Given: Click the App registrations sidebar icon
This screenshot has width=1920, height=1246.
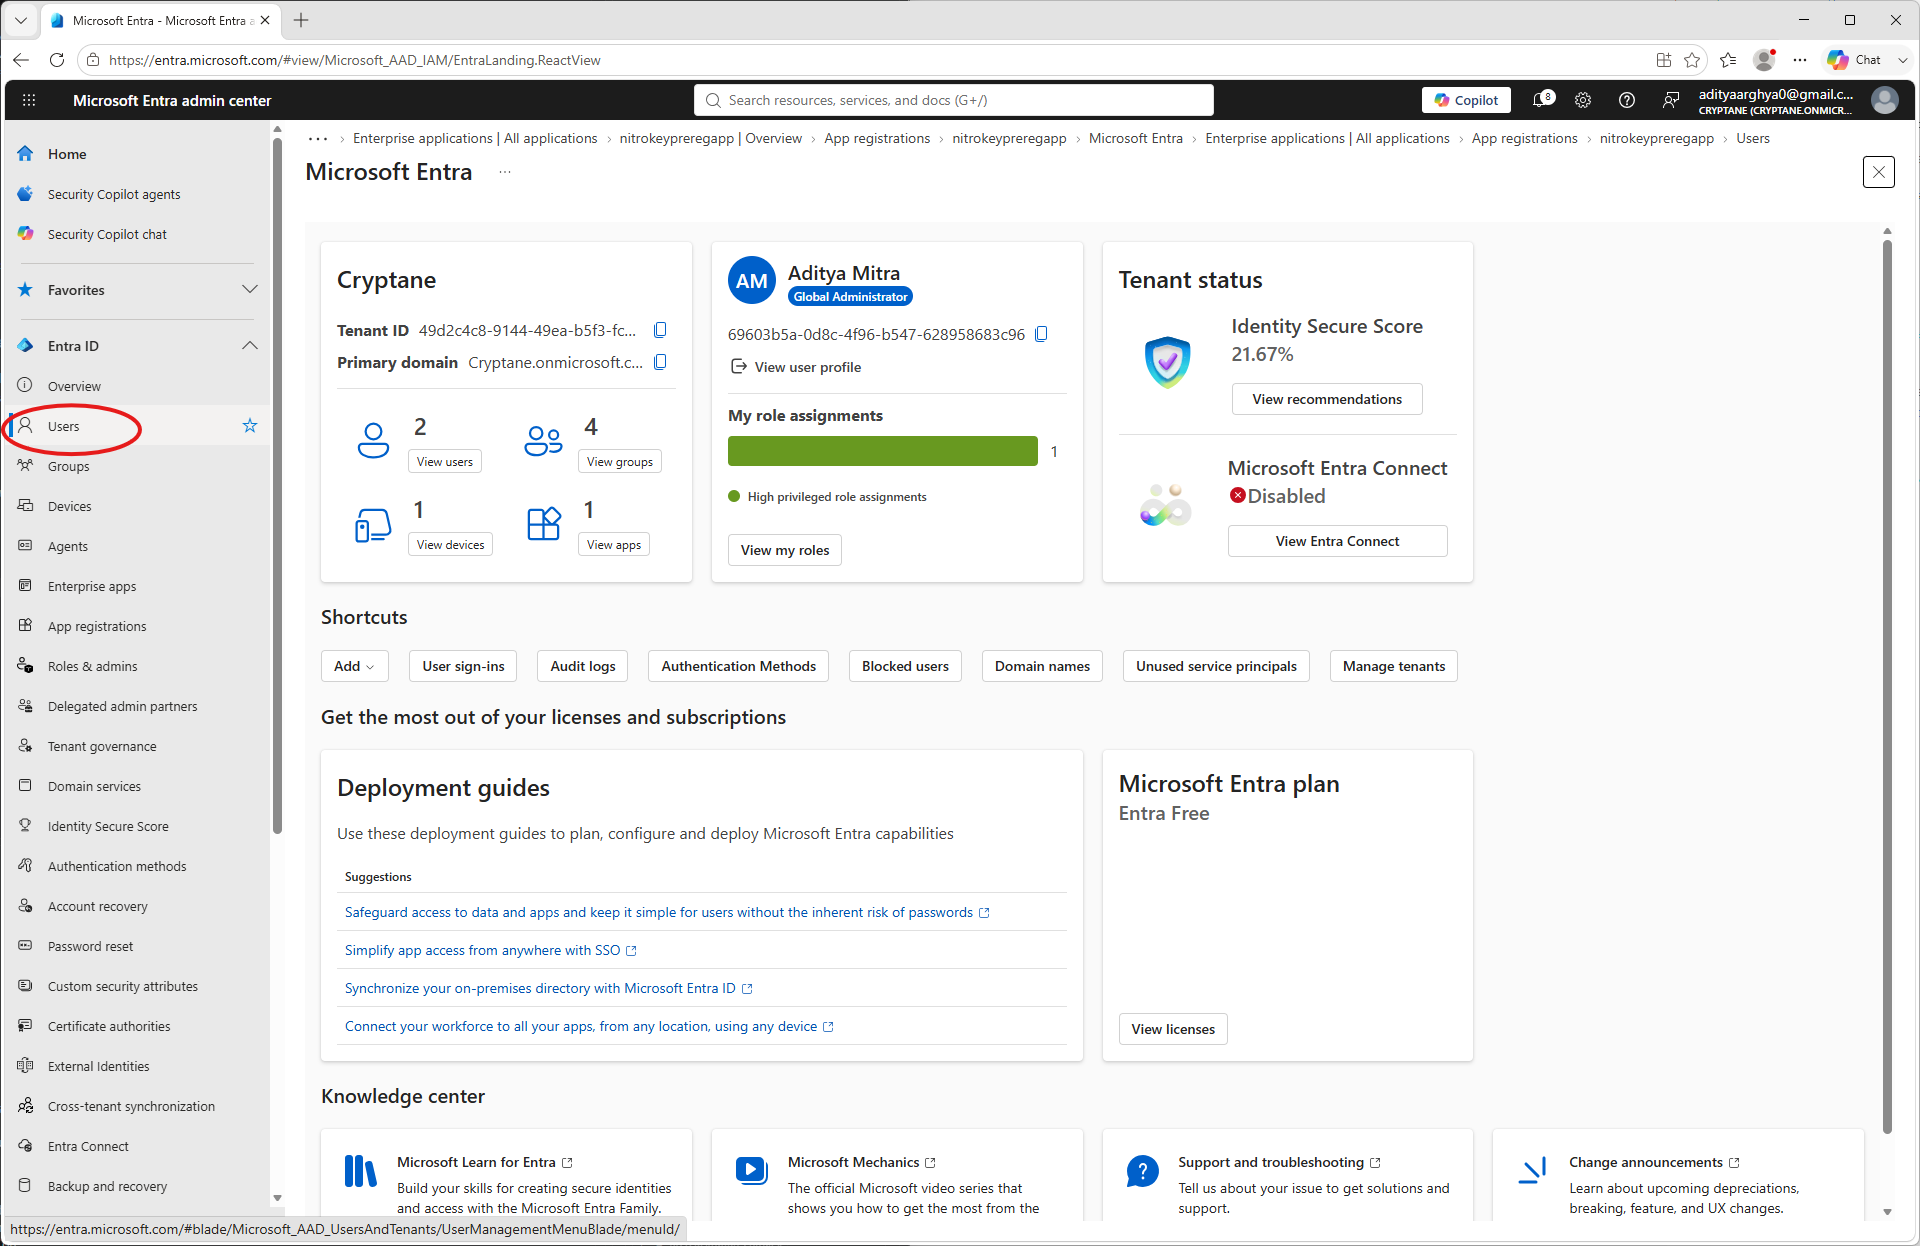Looking at the screenshot, I should coord(26,626).
